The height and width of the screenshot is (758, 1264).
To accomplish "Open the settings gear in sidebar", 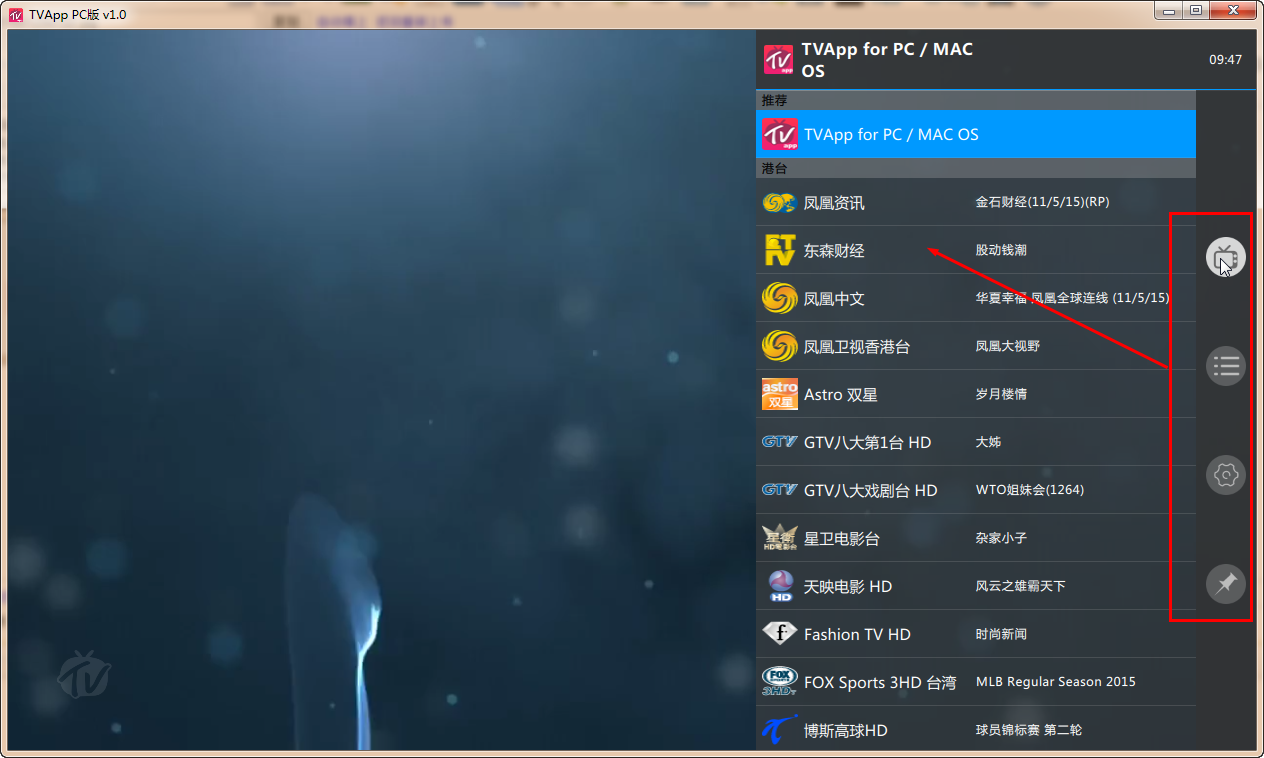I will point(1226,475).
